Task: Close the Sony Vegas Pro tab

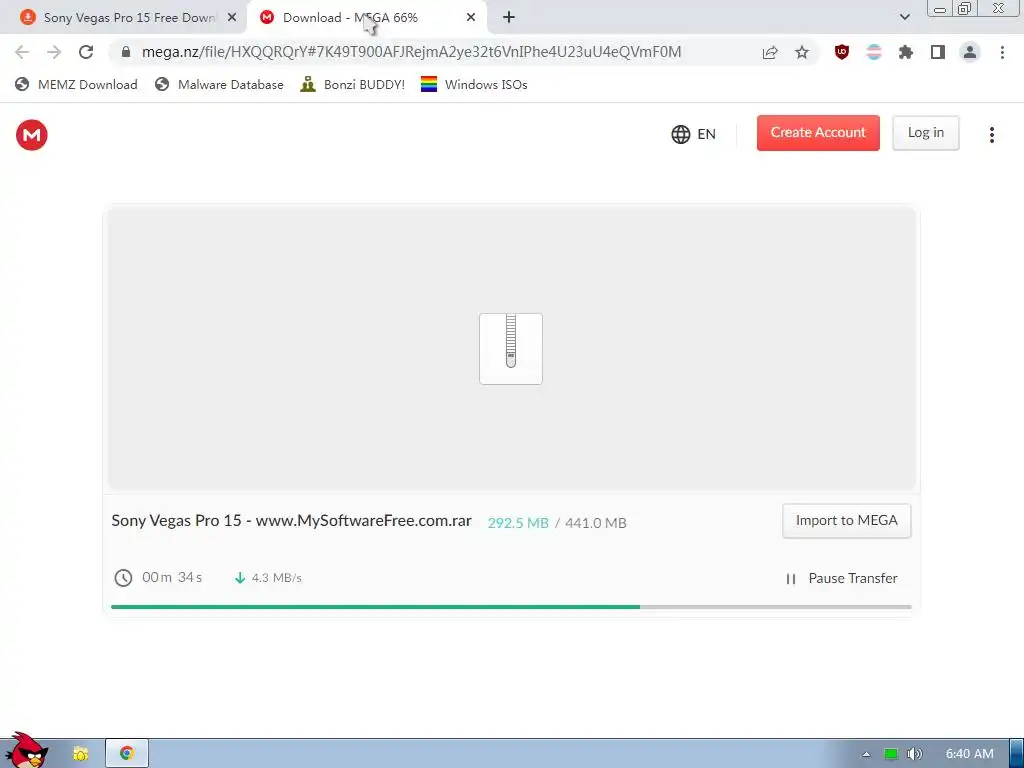Action: pos(232,18)
